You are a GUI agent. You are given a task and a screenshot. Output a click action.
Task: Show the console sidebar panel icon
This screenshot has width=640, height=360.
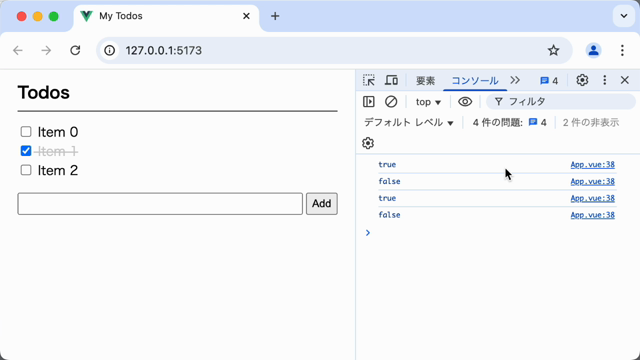pos(369,102)
